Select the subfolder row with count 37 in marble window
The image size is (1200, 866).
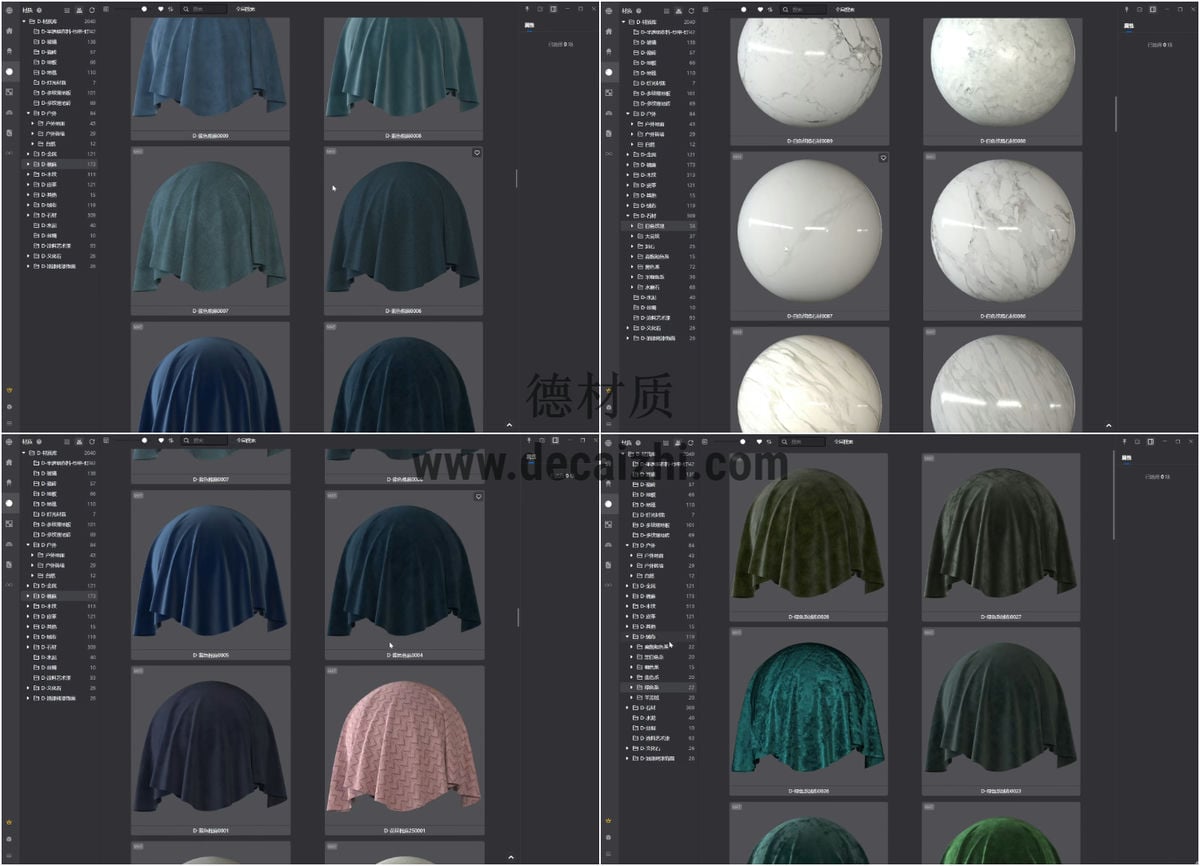tap(661, 236)
